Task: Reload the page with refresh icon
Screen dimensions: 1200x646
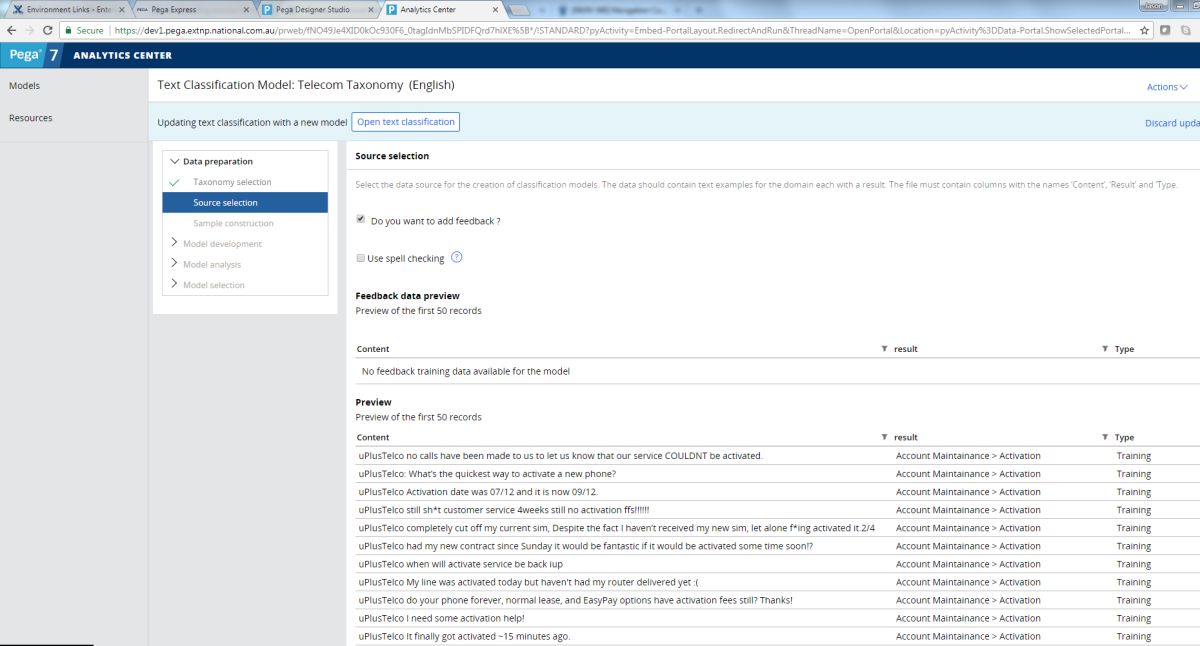Action: [x=48, y=30]
